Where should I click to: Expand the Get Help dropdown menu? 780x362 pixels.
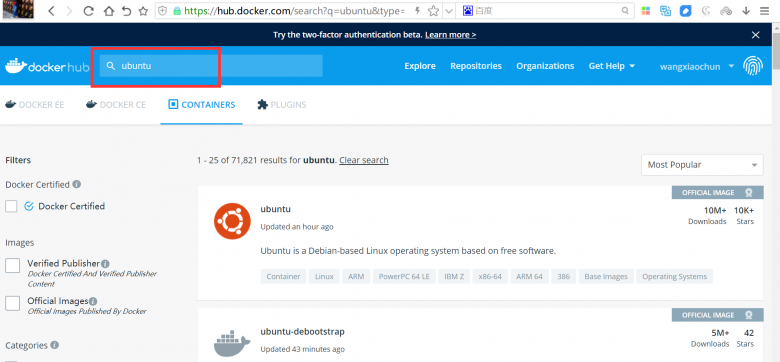[x=612, y=66]
